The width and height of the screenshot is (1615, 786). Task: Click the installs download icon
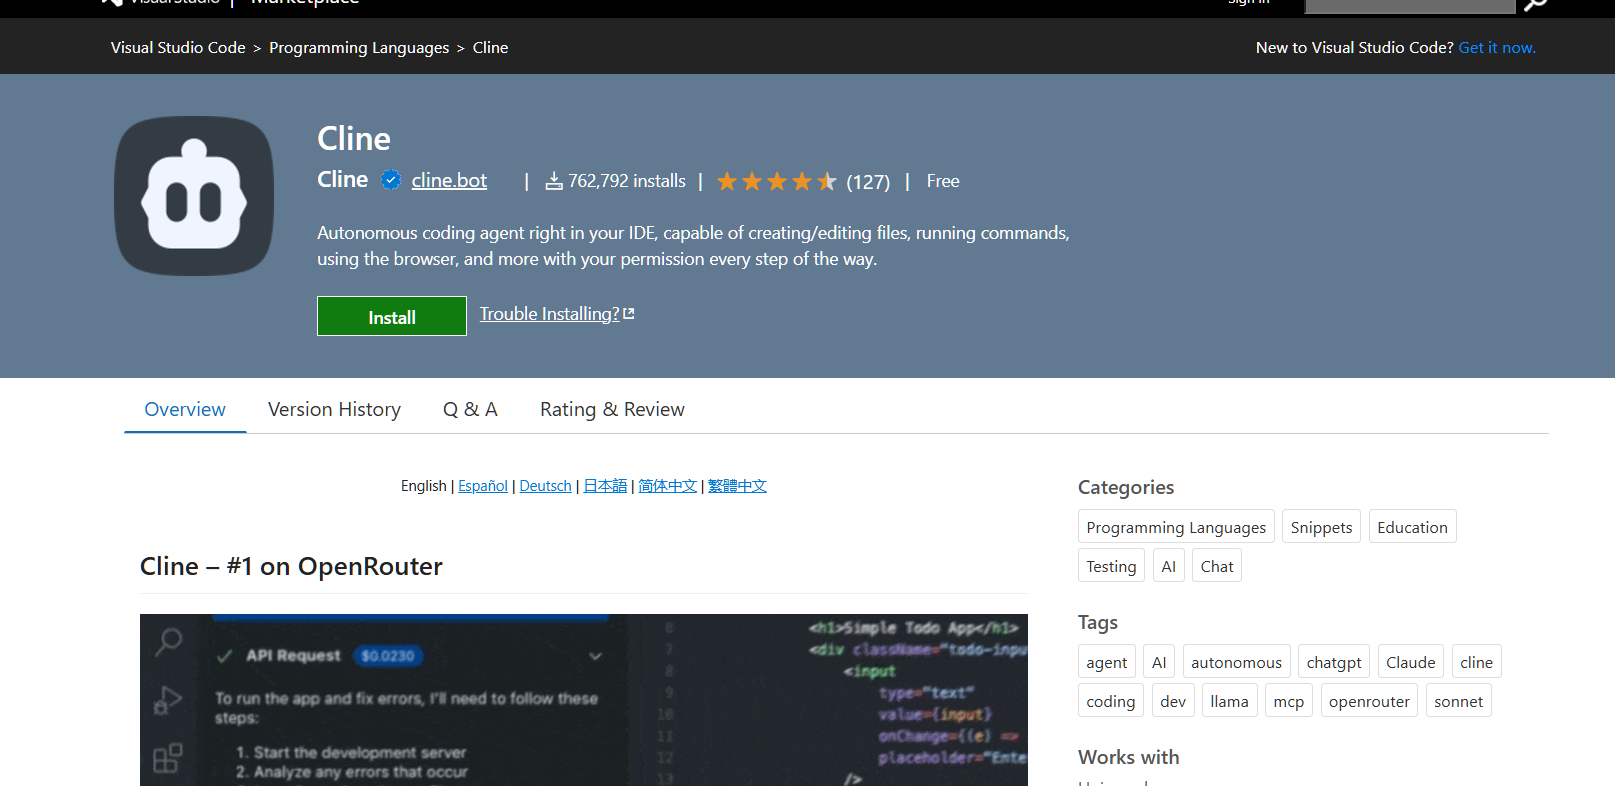pyautogui.click(x=554, y=181)
